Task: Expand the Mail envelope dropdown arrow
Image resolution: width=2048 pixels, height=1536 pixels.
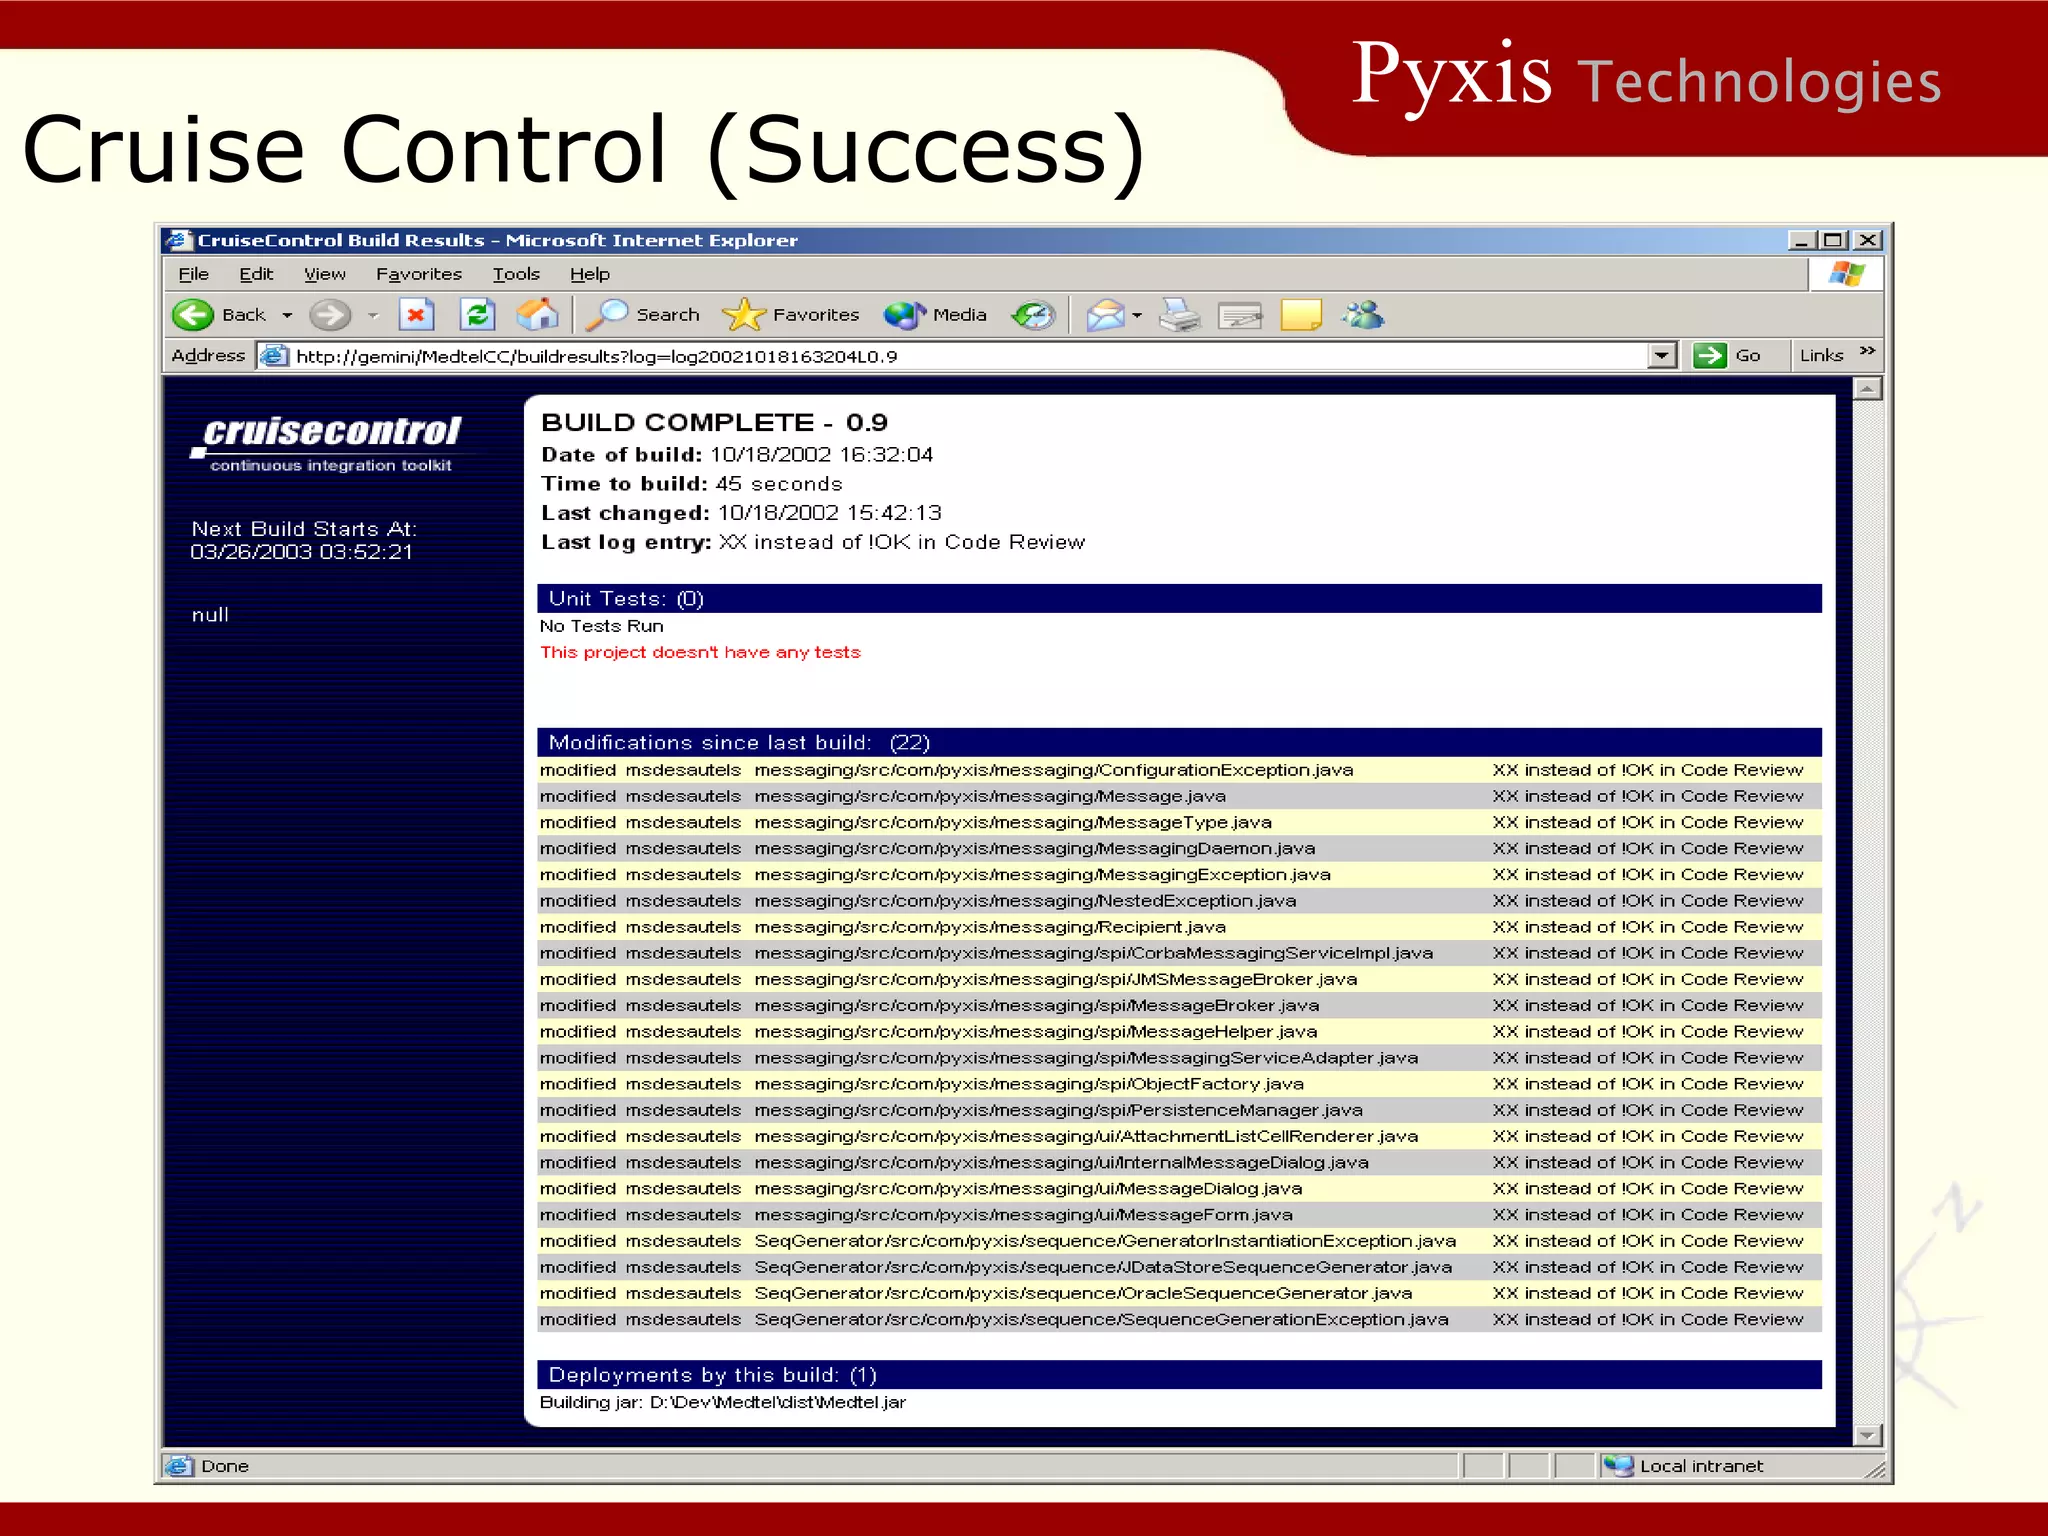Action: coord(1137,316)
